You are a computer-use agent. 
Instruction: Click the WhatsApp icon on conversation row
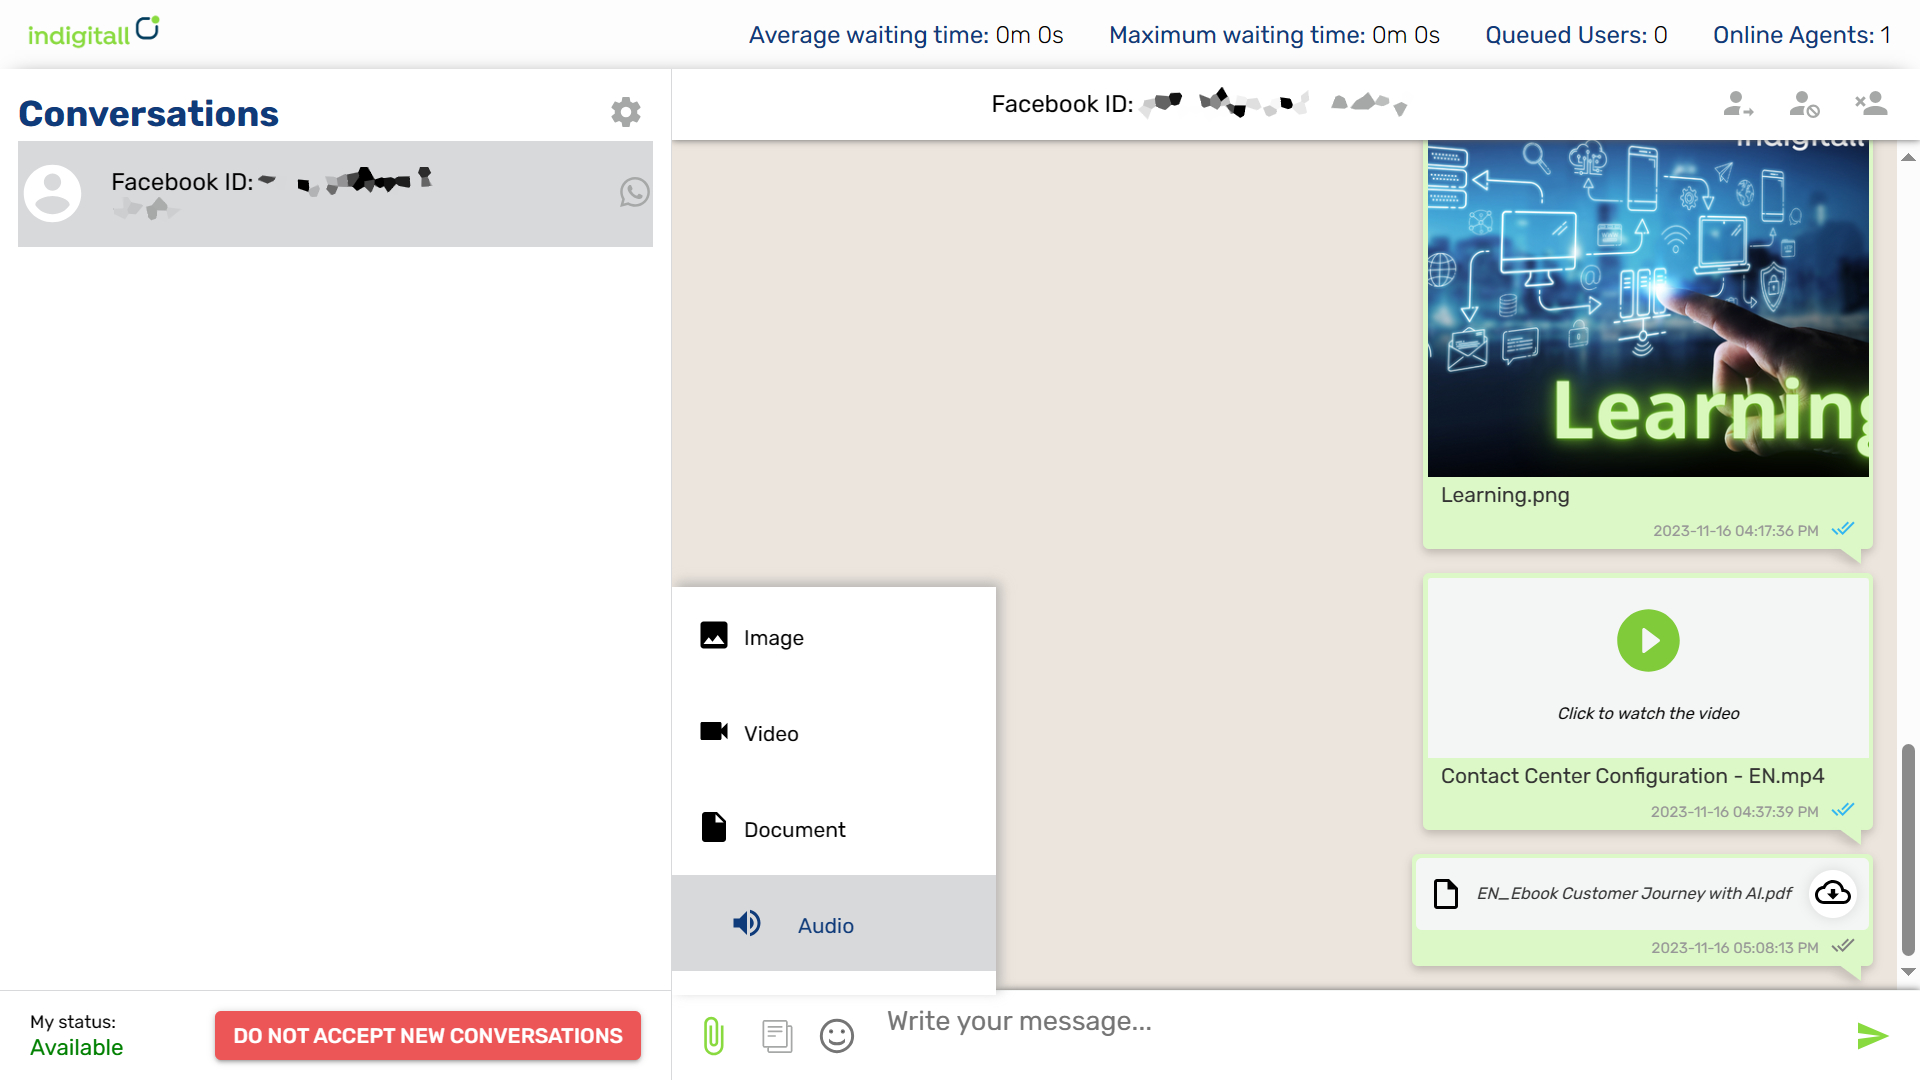tap(635, 192)
